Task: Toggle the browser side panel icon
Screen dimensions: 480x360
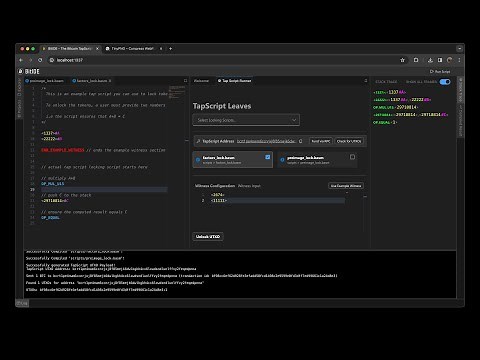Action: (440, 60)
